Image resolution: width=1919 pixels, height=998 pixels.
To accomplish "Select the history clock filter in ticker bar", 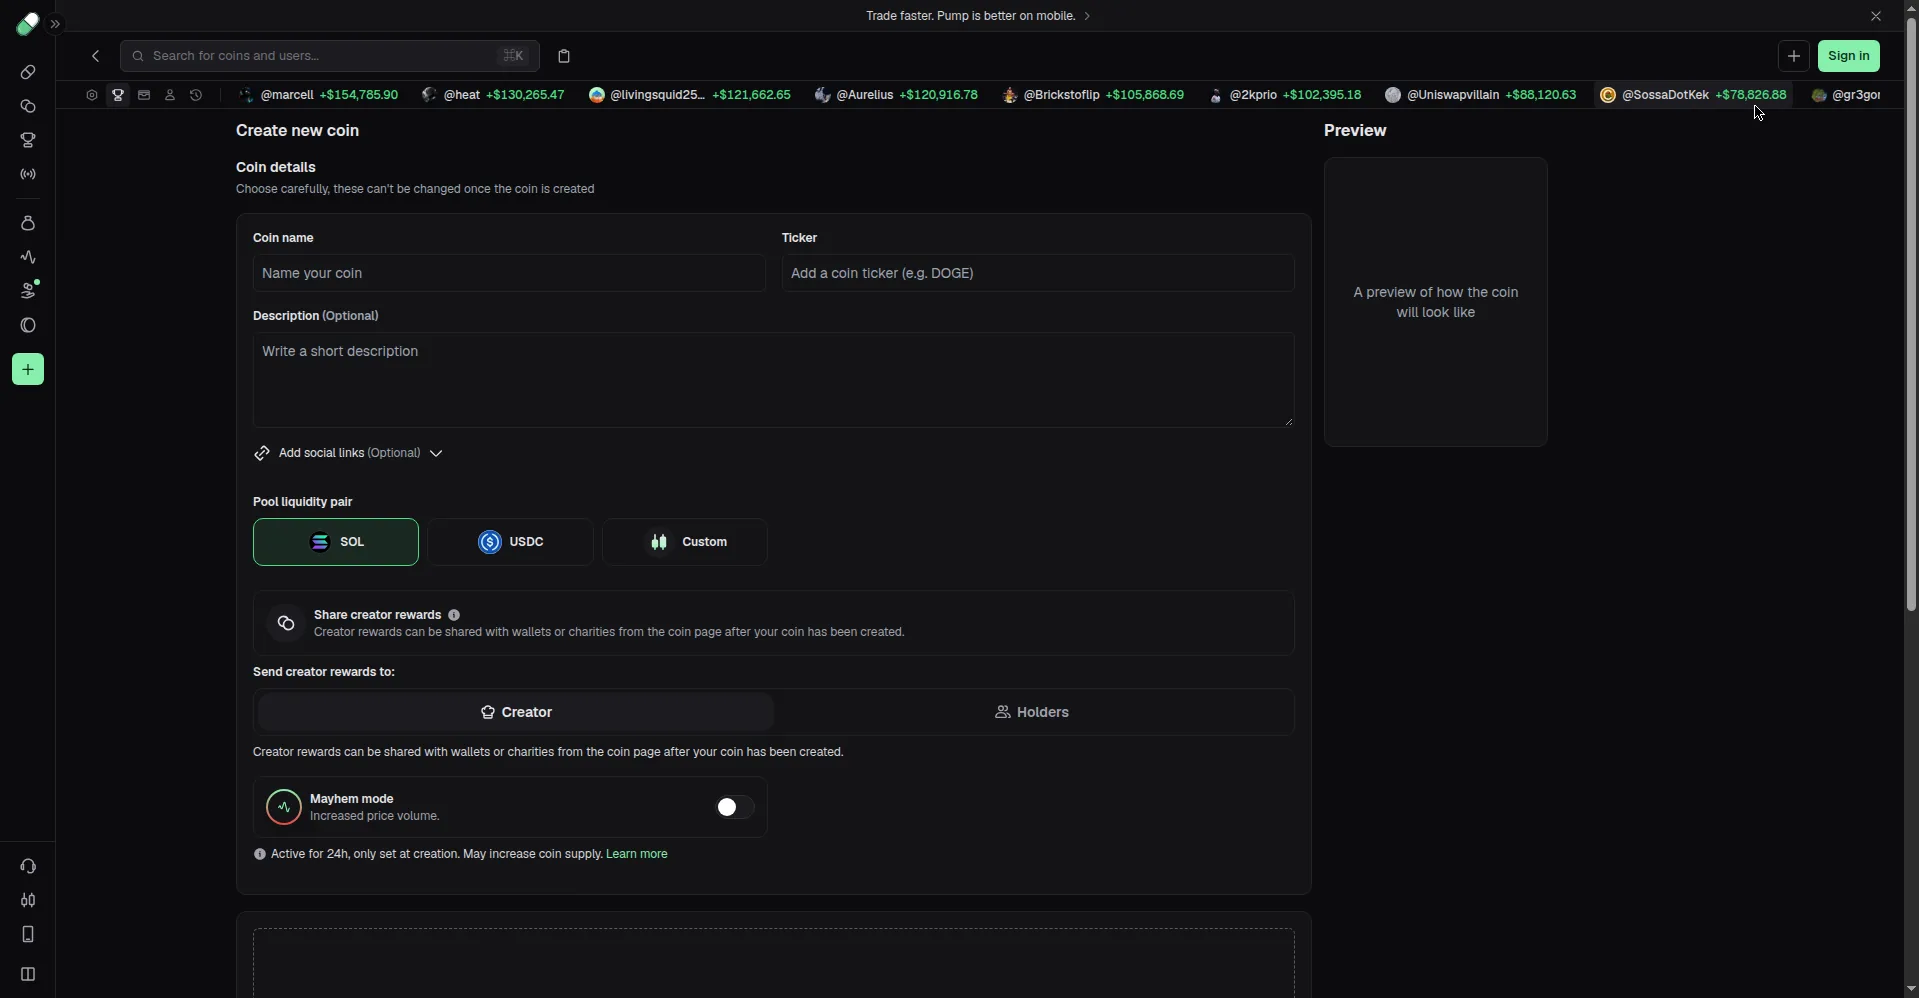I will point(196,95).
